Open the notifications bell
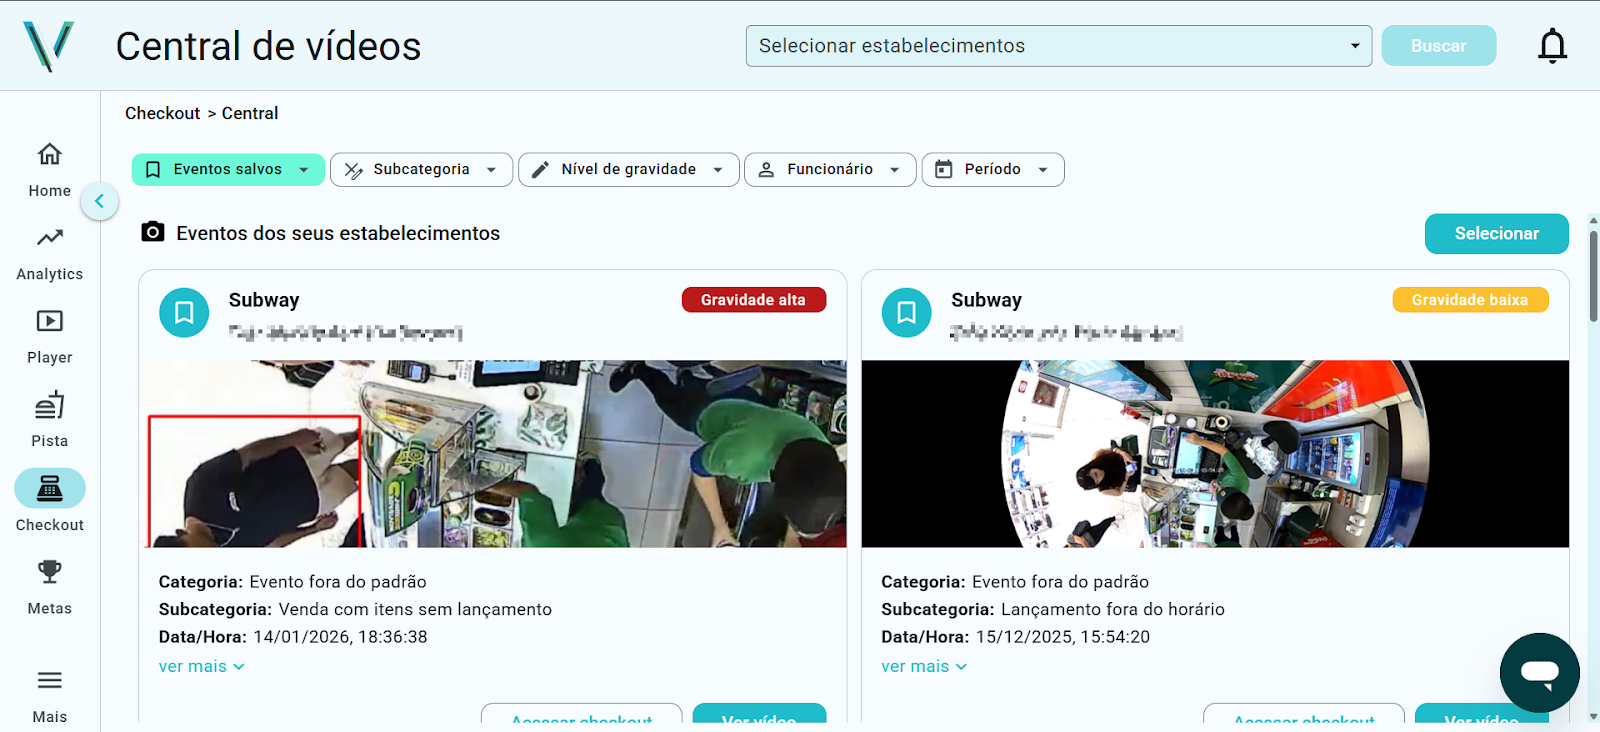The height and width of the screenshot is (732, 1600). click(x=1552, y=46)
